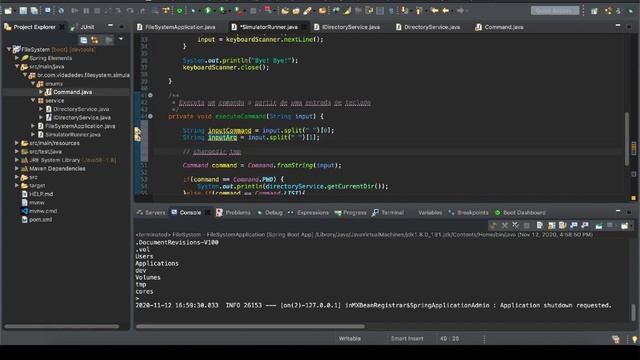Open the Run button dropdown arrow
This screenshot has height=360, width=640.
[x=215, y=11]
